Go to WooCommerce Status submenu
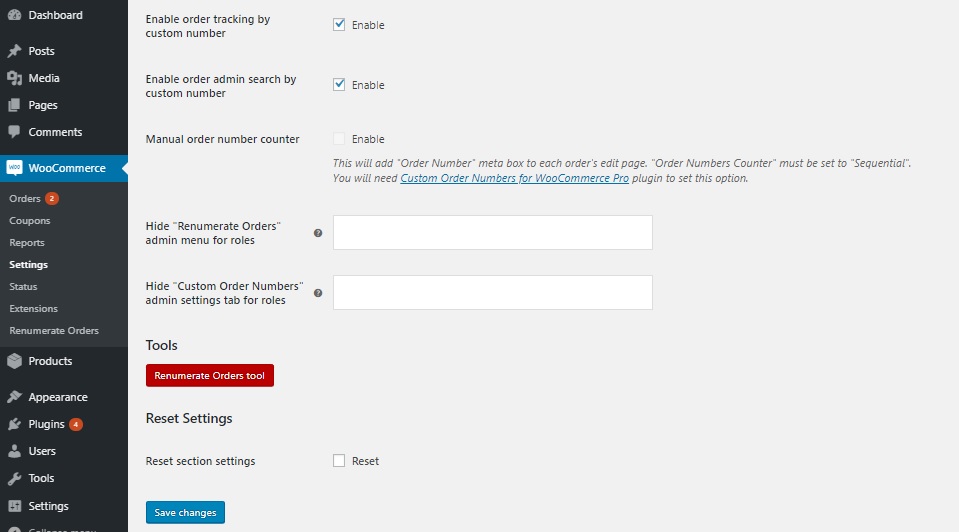Image resolution: width=959 pixels, height=532 pixels. [23, 286]
